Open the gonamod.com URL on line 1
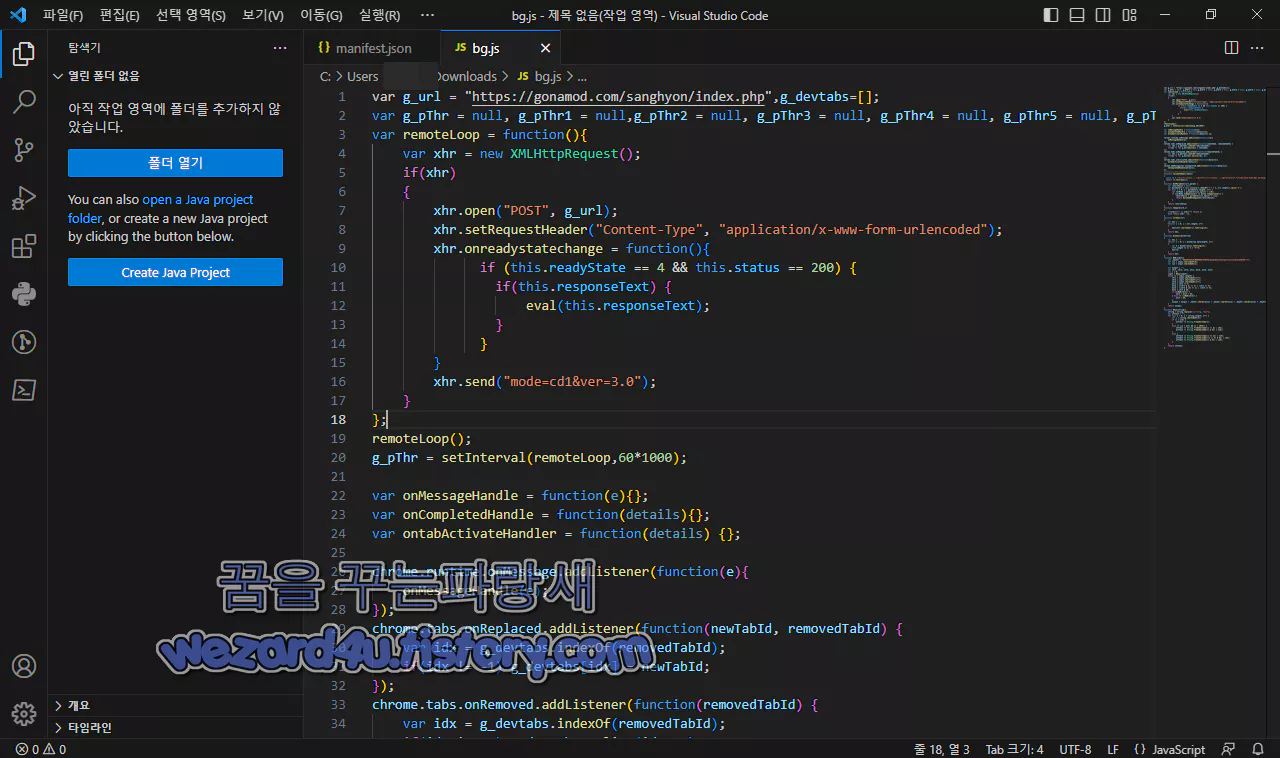This screenshot has width=1280, height=758. point(620,96)
